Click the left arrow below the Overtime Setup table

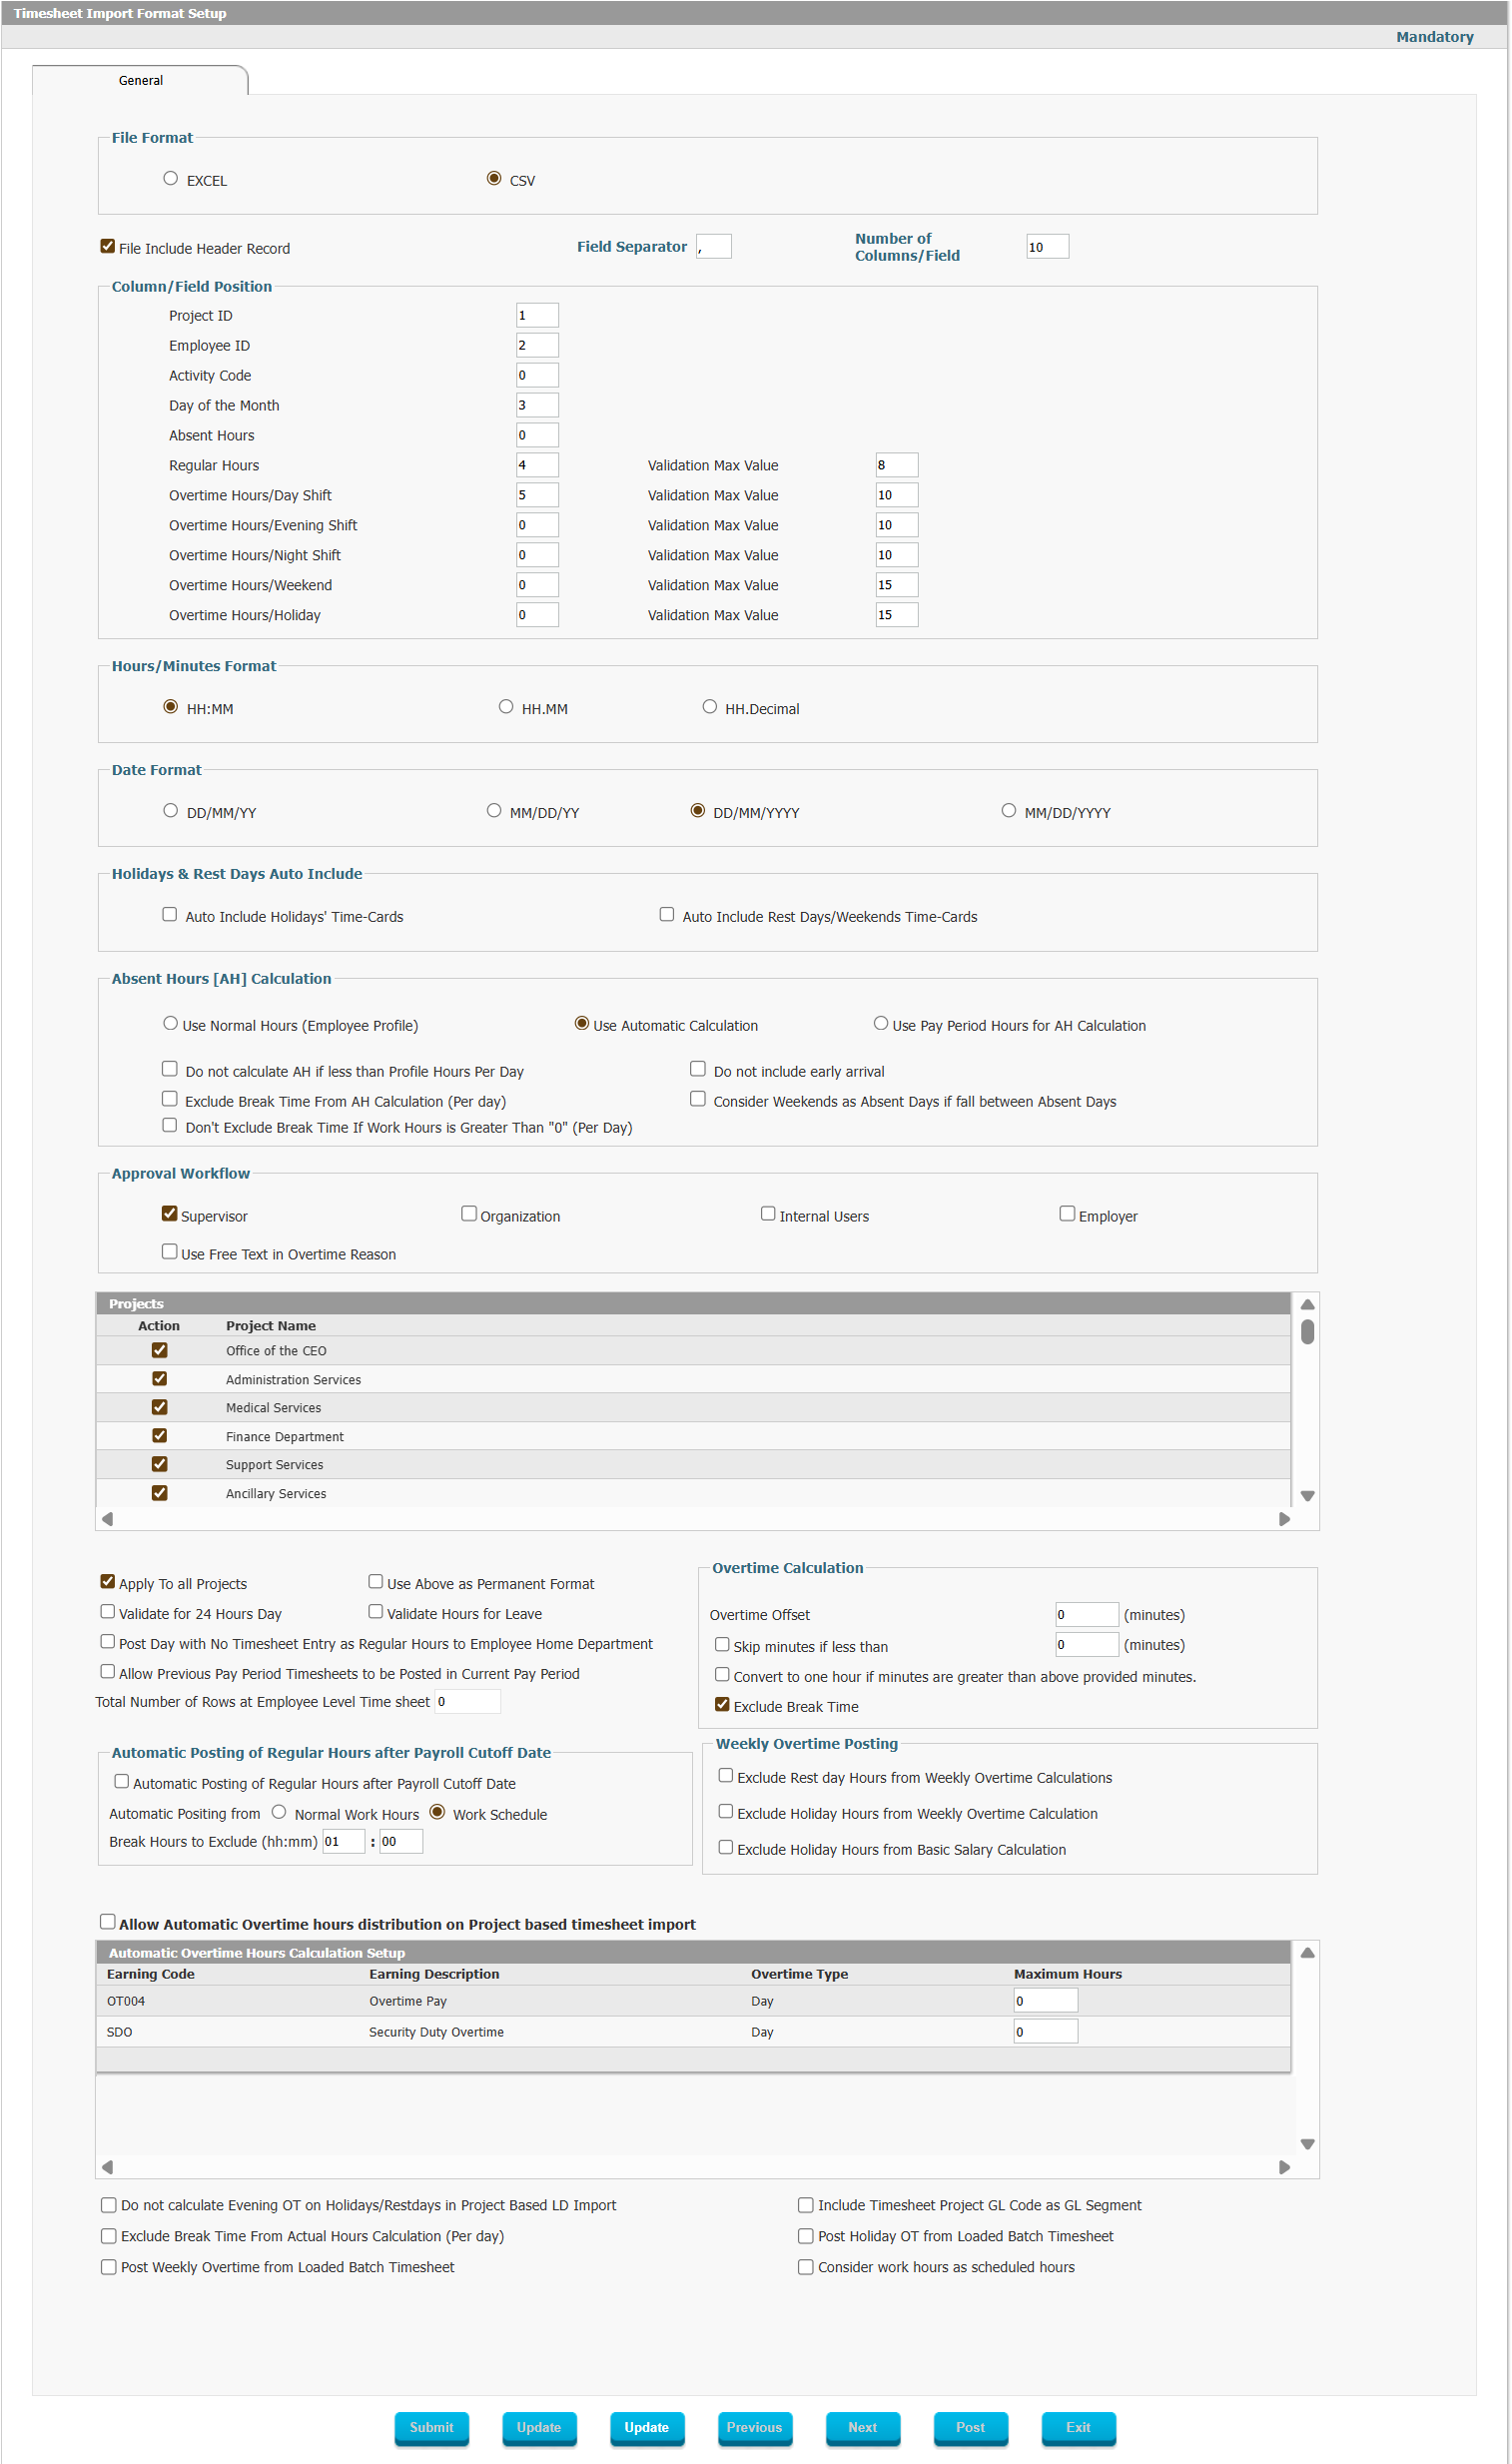point(107,2167)
